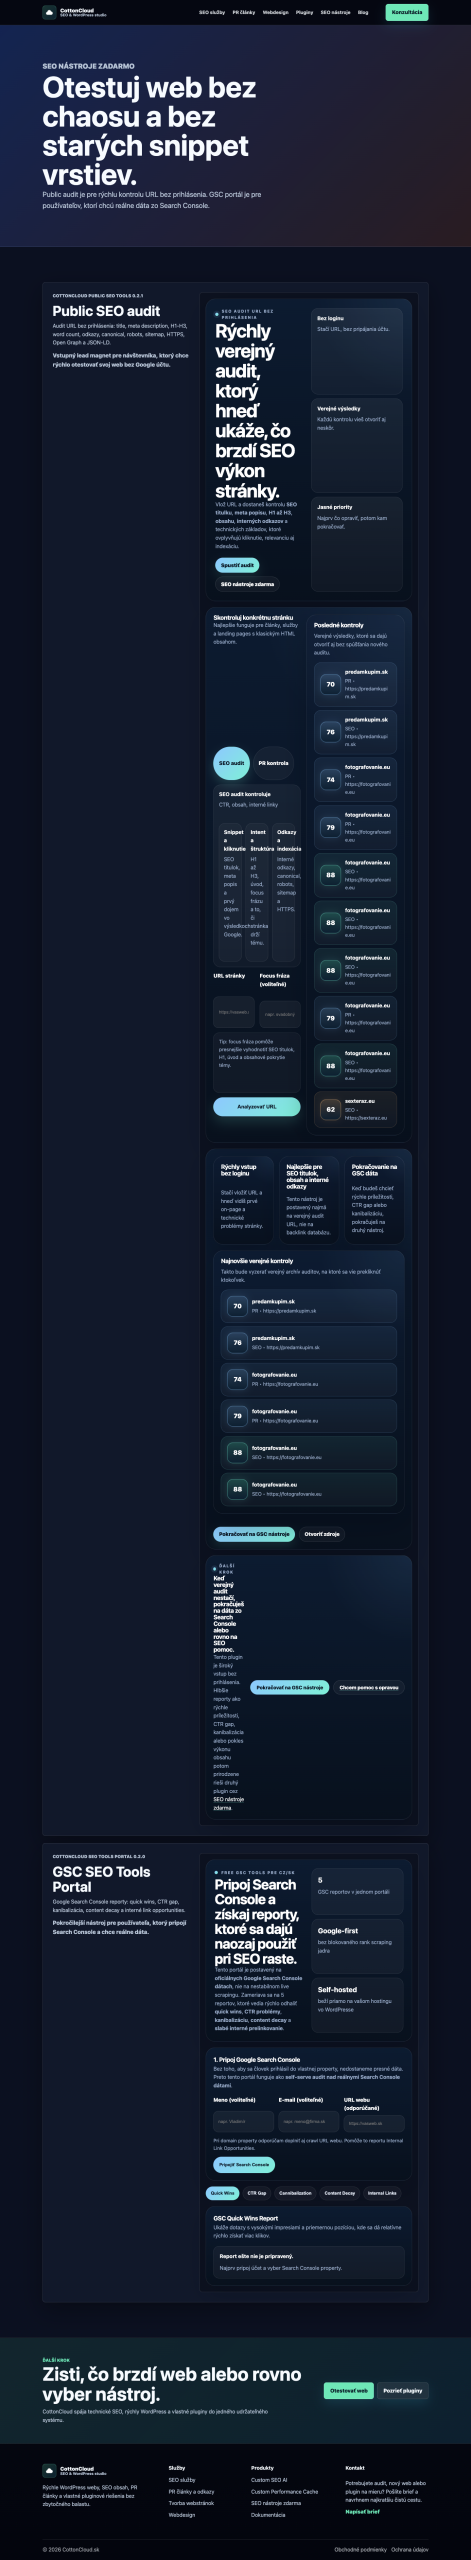Open PR články a odkazy footer link

coord(191,2492)
